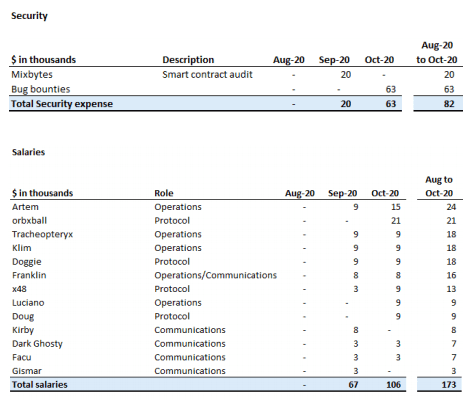Select the Artem salary row name
This screenshot has width=474, height=406.
[x=25, y=207]
